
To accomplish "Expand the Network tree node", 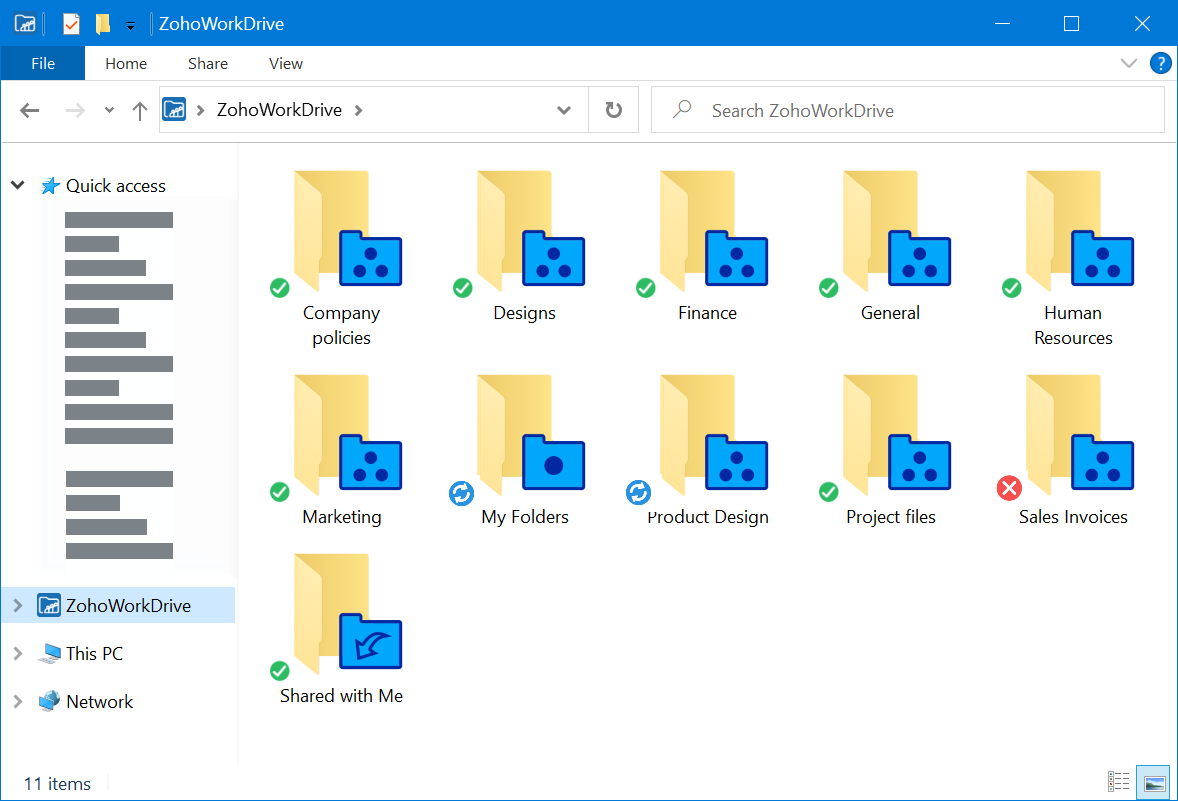I will point(18,701).
